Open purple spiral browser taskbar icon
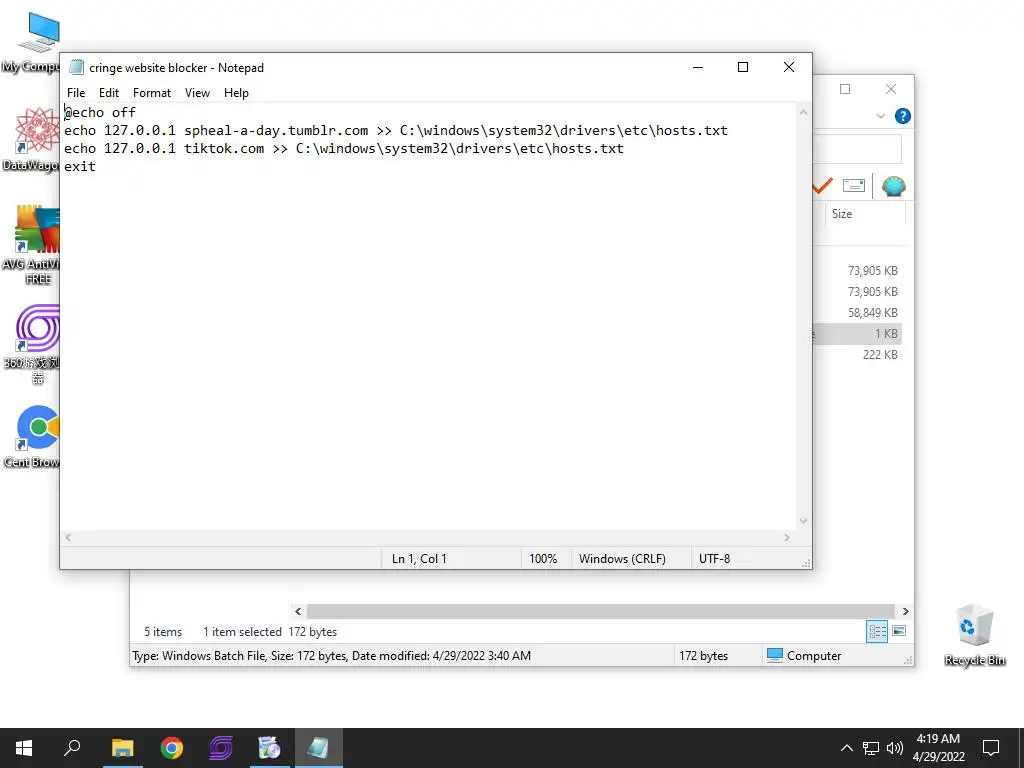 click(221, 748)
